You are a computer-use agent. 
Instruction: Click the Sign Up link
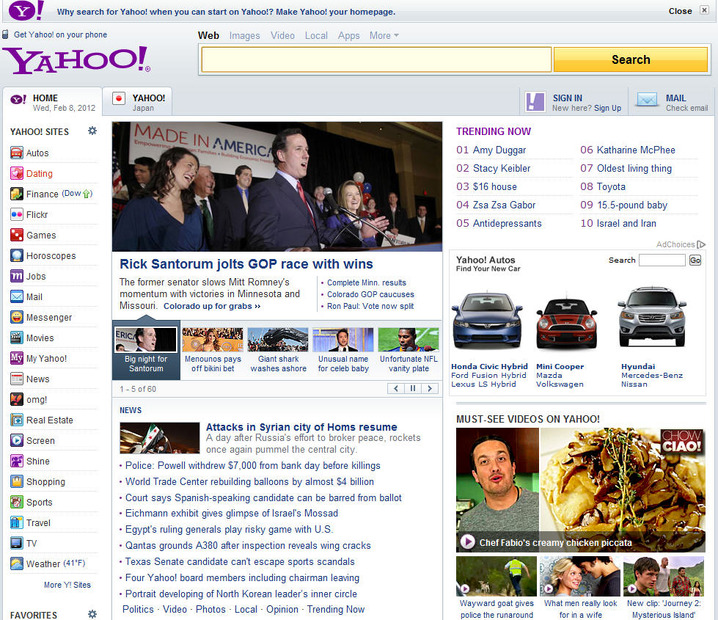(x=608, y=108)
